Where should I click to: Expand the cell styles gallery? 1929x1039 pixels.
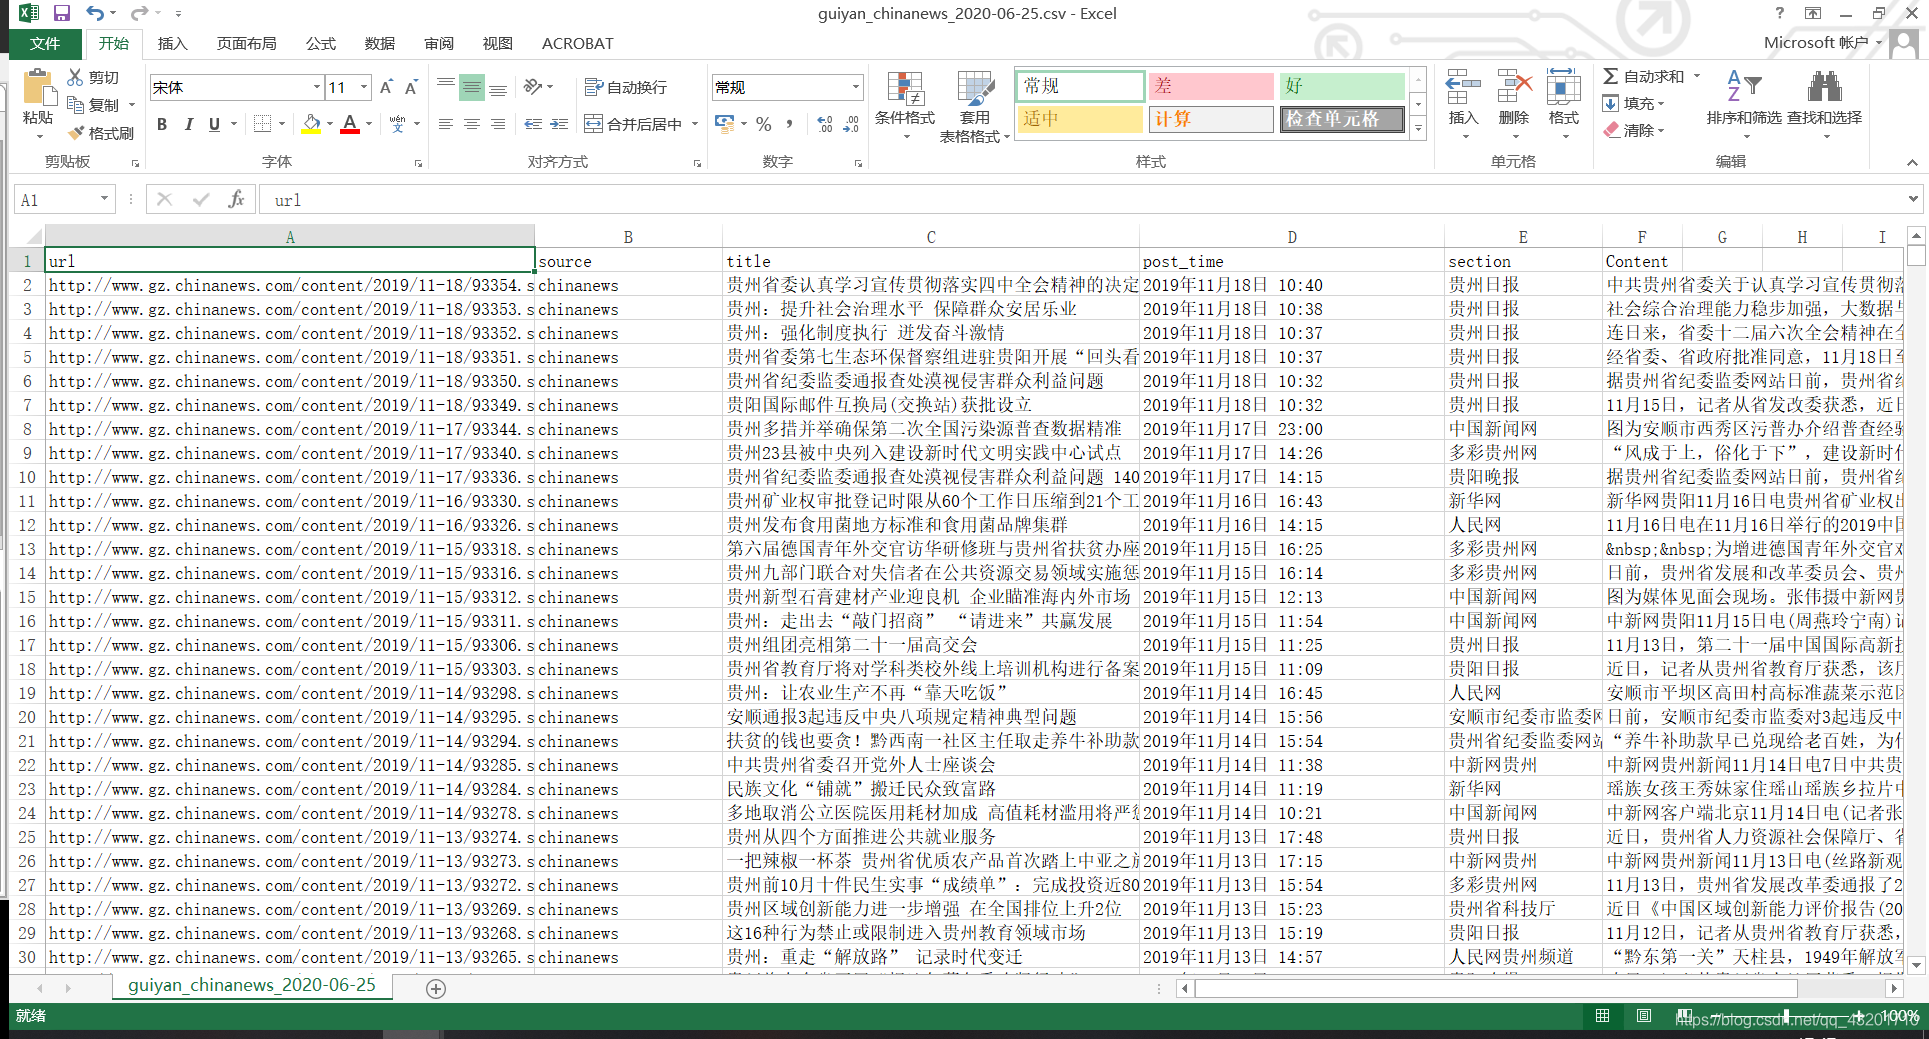(x=1417, y=128)
